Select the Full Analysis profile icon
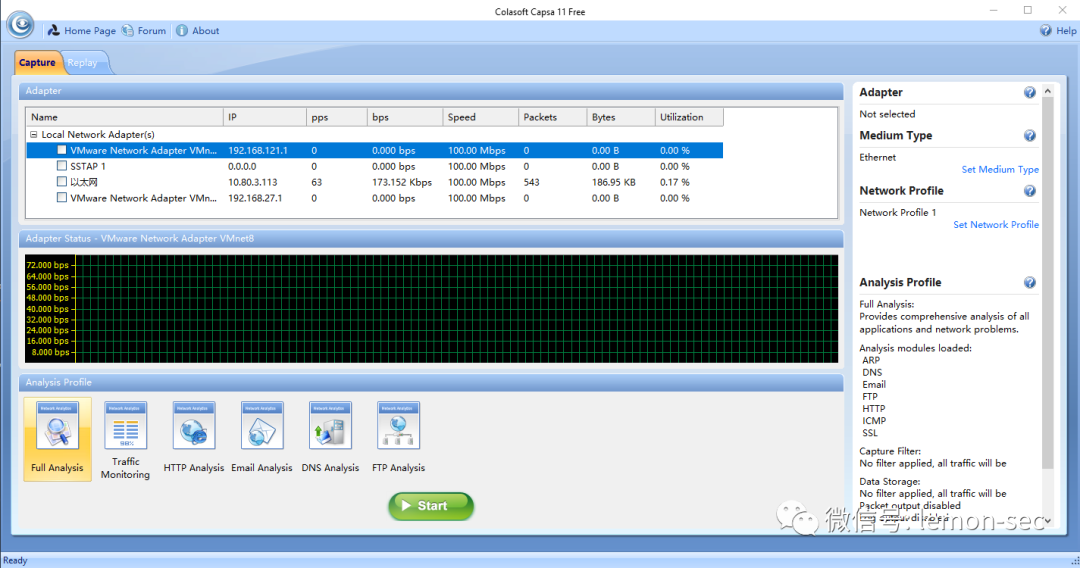 [x=57, y=439]
